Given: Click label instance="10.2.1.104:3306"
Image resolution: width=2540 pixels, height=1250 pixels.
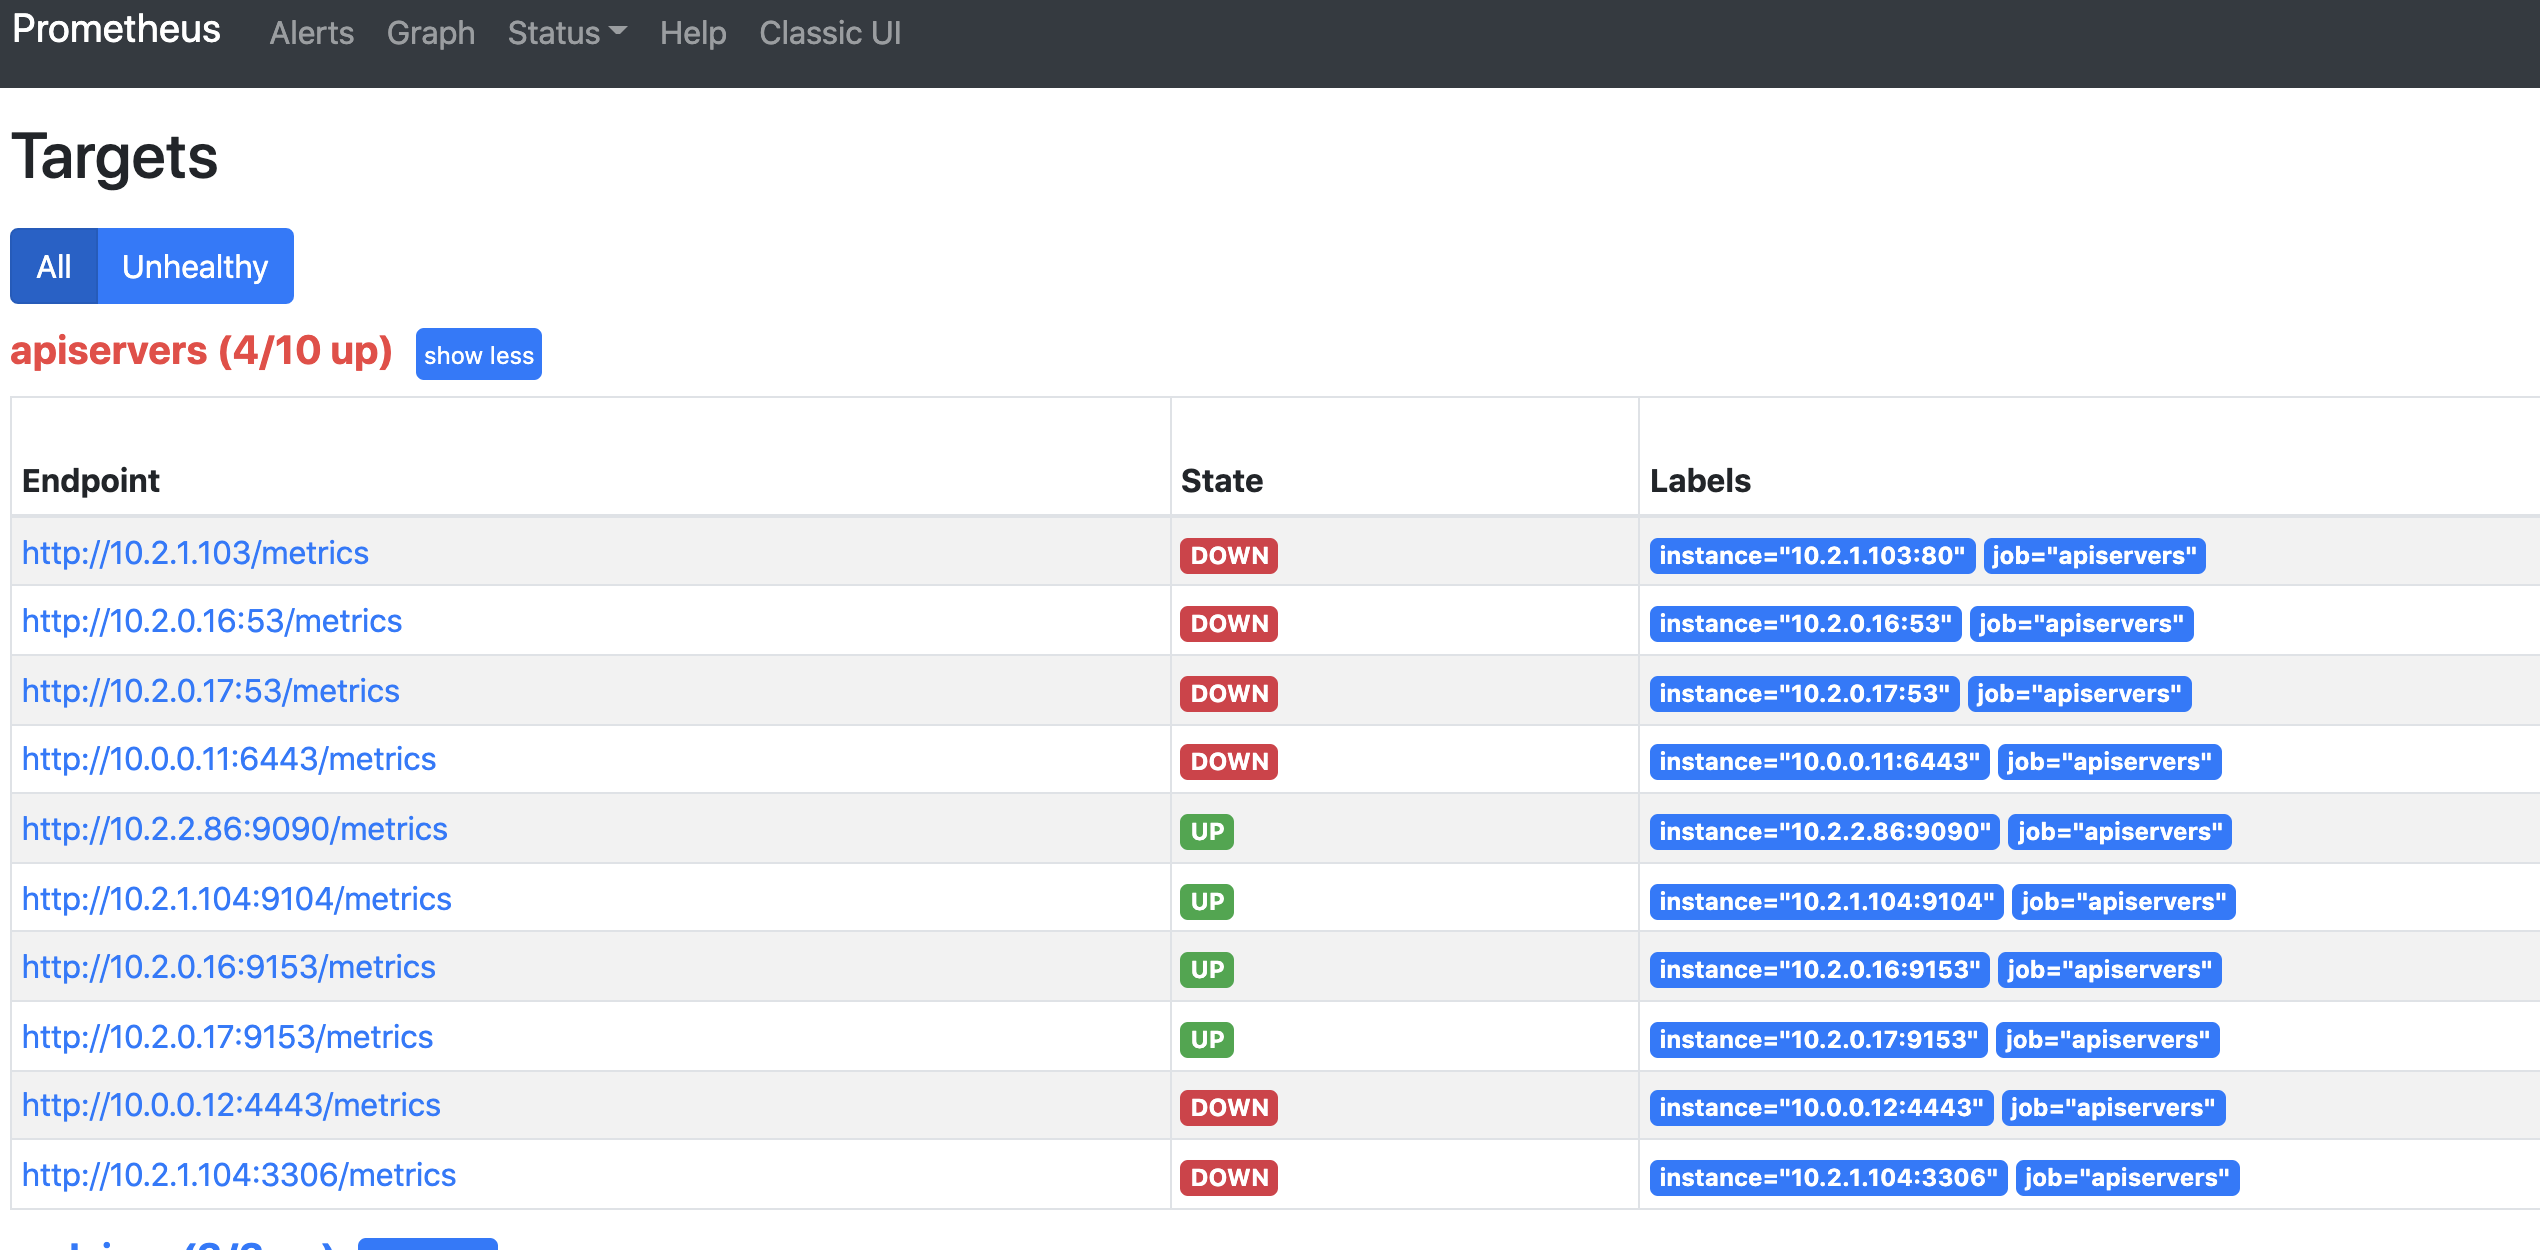Looking at the screenshot, I should coord(1828,1178).
